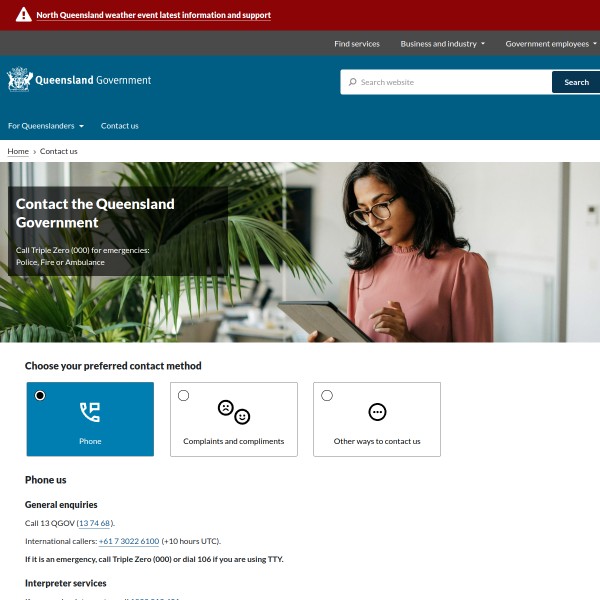The height and width of the screenshot is (600, 600).
Task: Open Find services in top menu
Action: coord(357,44)
